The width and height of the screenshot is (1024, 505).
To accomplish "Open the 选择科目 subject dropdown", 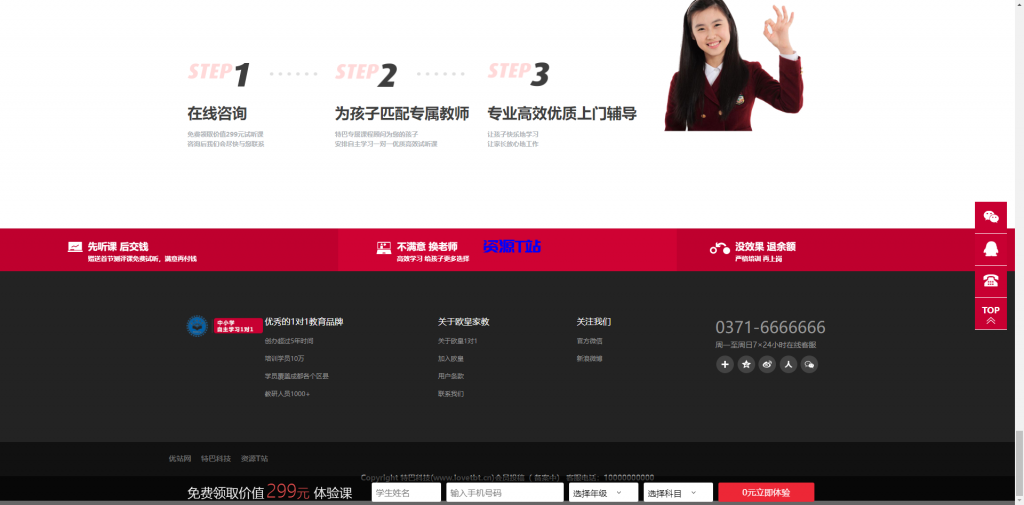I will (x=679, y=493).
